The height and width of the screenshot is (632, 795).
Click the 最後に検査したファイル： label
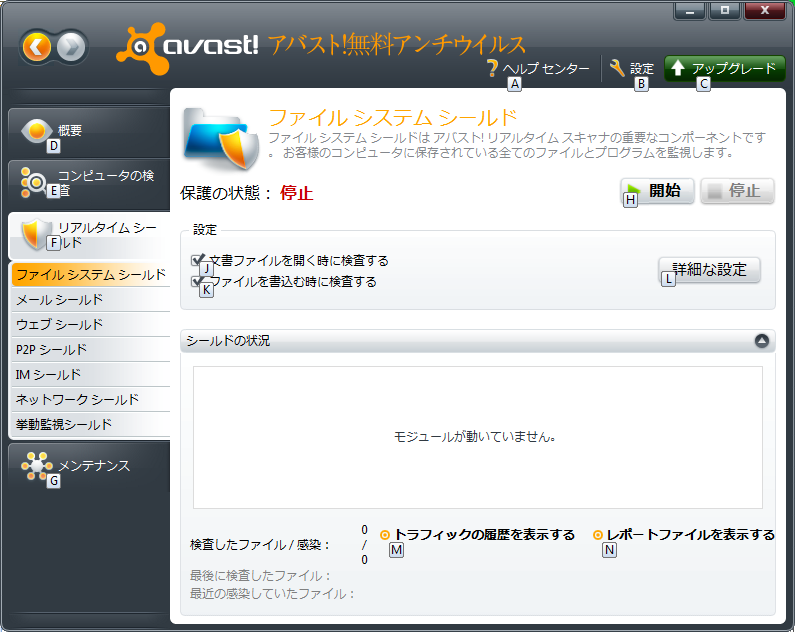[261, 576]
